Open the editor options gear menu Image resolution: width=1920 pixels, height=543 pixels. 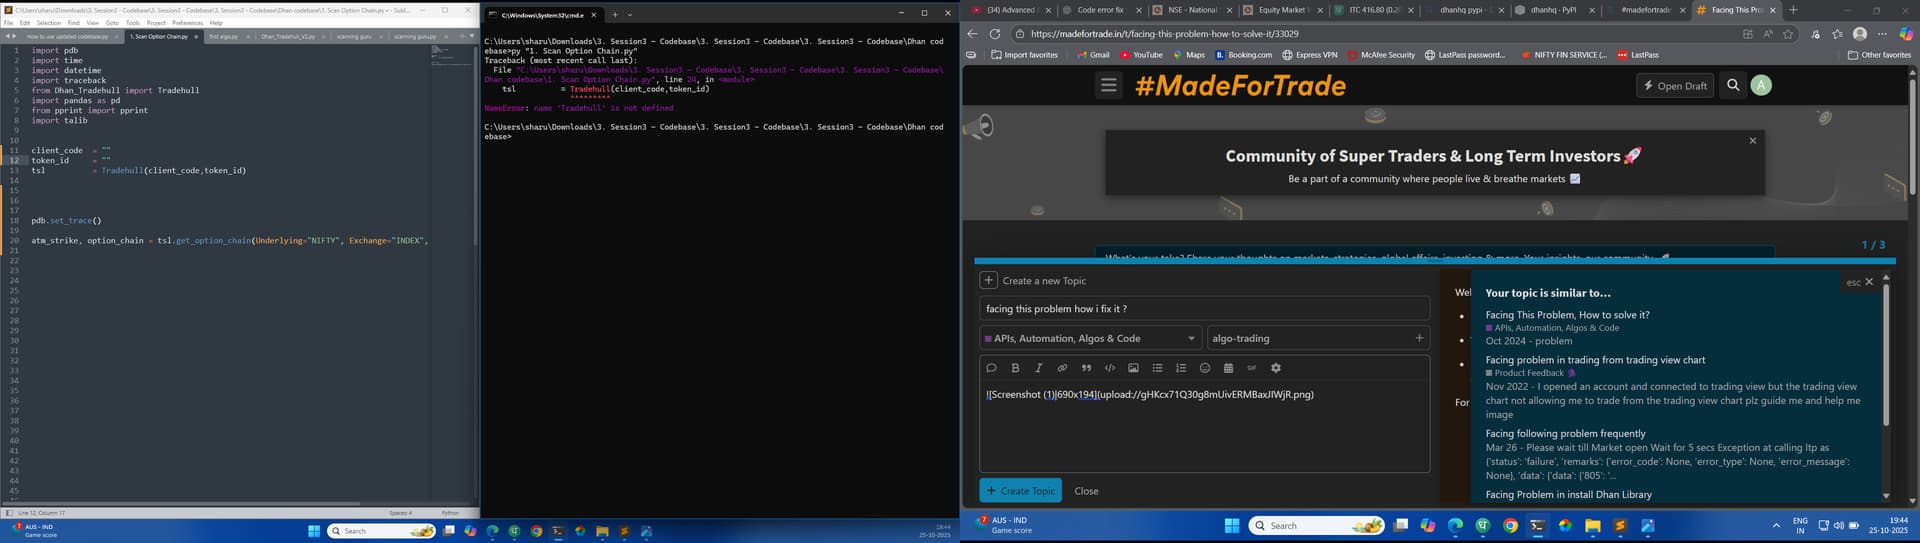pyautogui.click(x=1275, y=368)
